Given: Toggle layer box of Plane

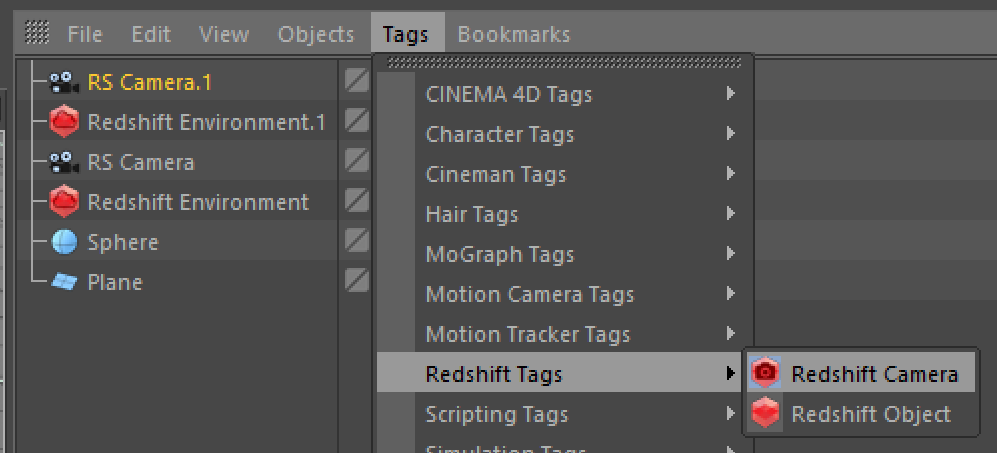Looking at the screenshot, I should 357,280.
